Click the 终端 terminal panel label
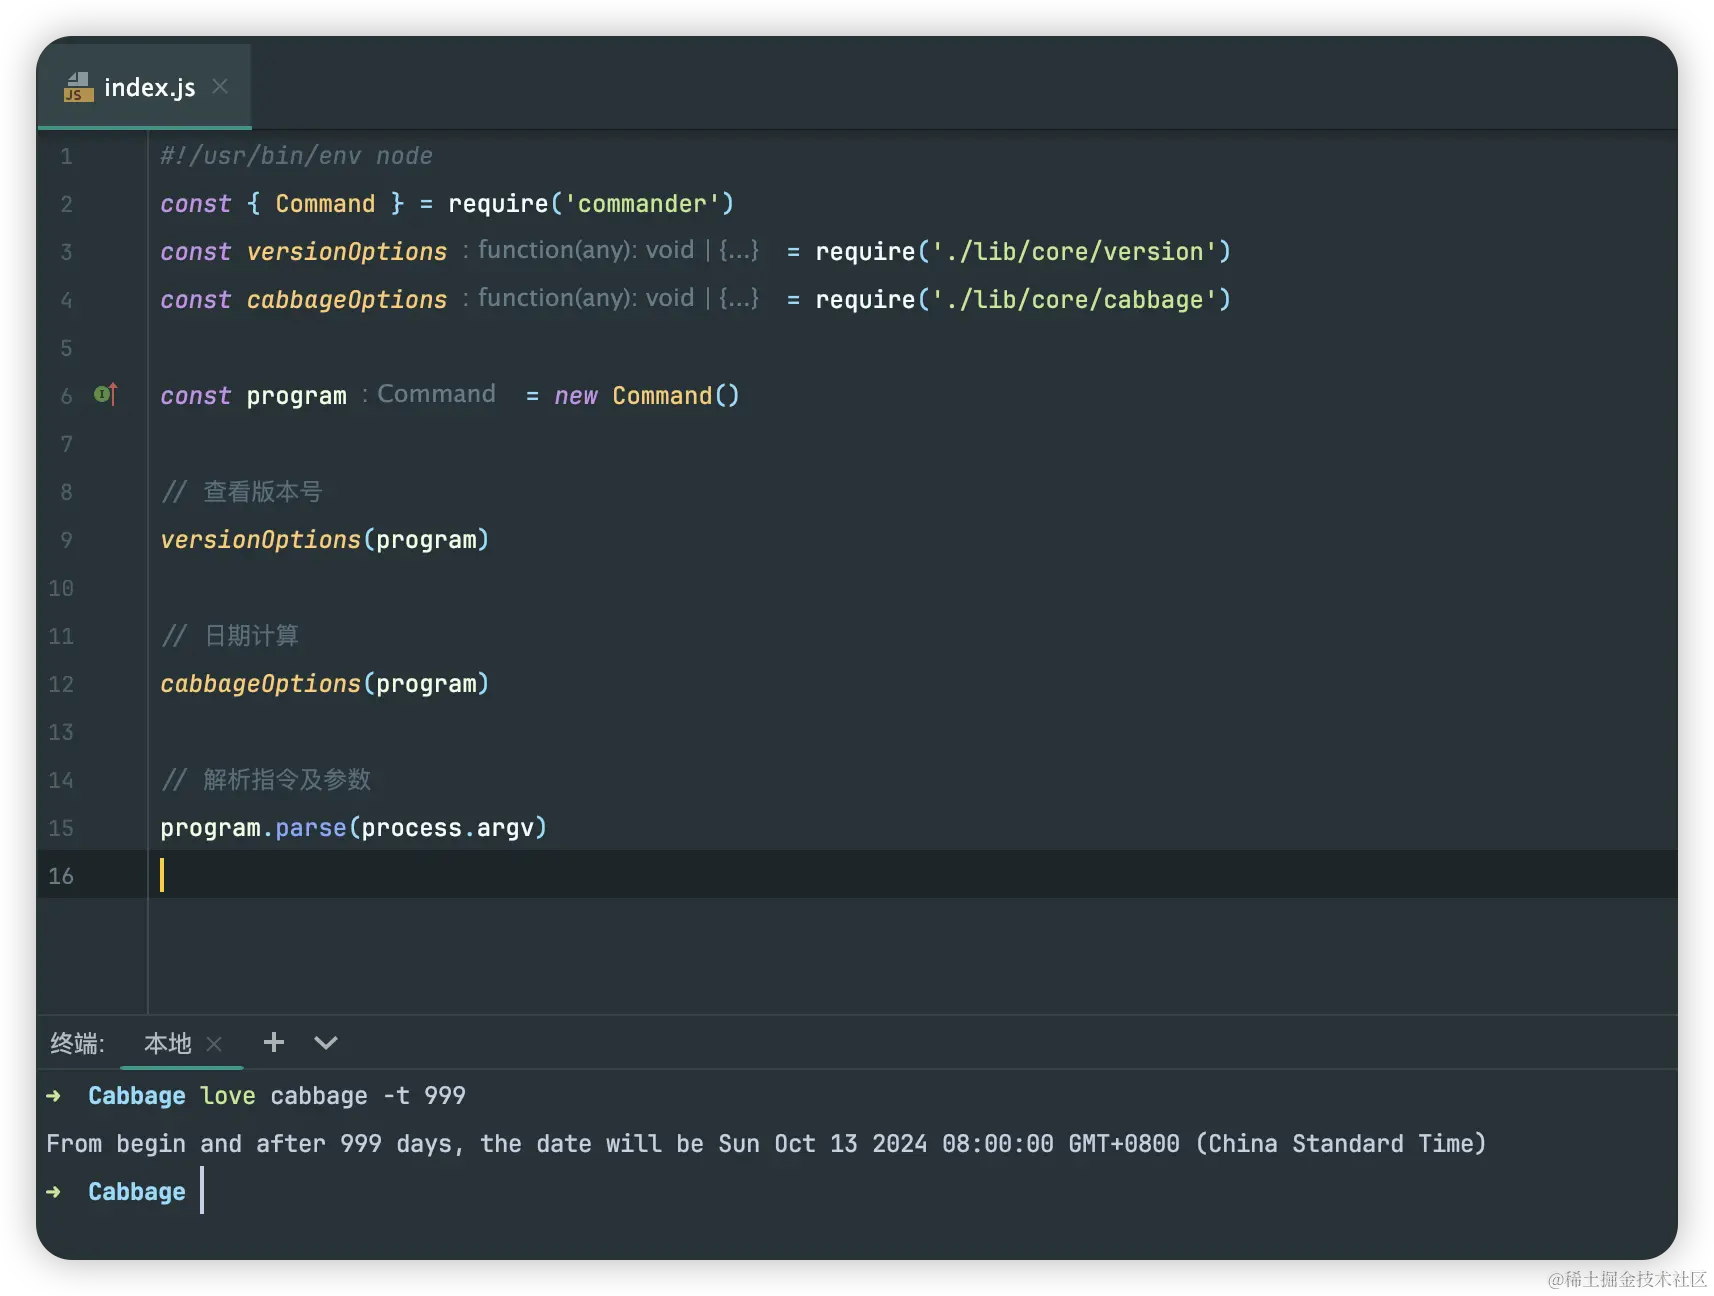The width and height of the screenshot is (1714, 1296). point(77,1044)
